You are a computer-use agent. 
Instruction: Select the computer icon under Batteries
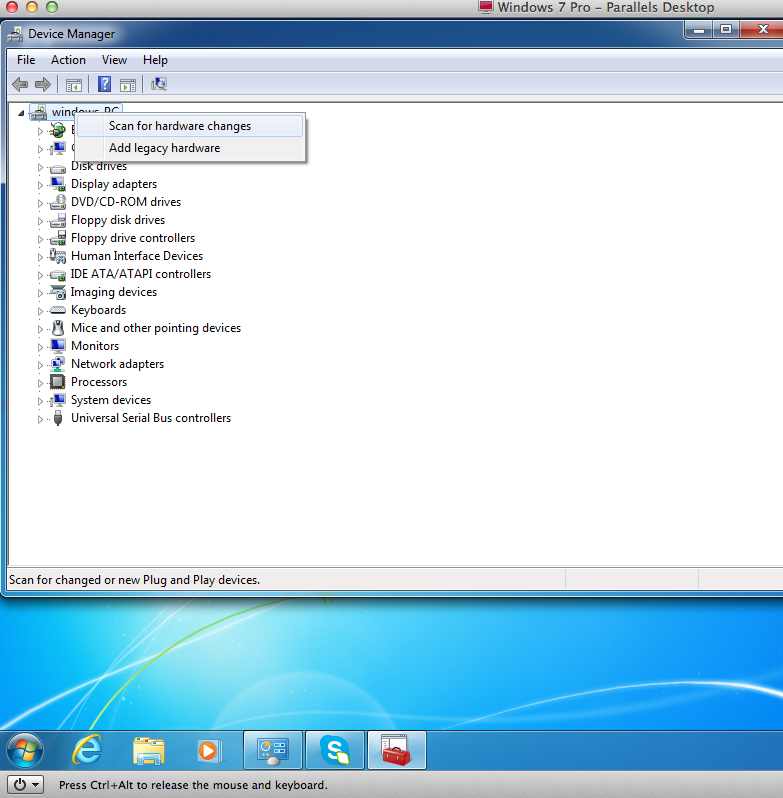tap(57, 148)
